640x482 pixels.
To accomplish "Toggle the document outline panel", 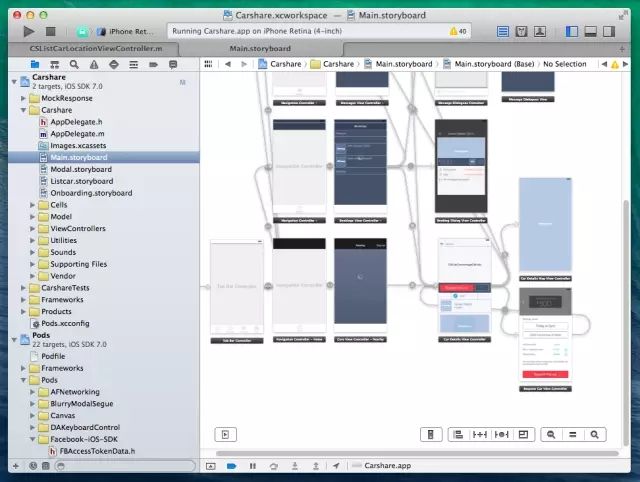I will click(x=226, y=435).
